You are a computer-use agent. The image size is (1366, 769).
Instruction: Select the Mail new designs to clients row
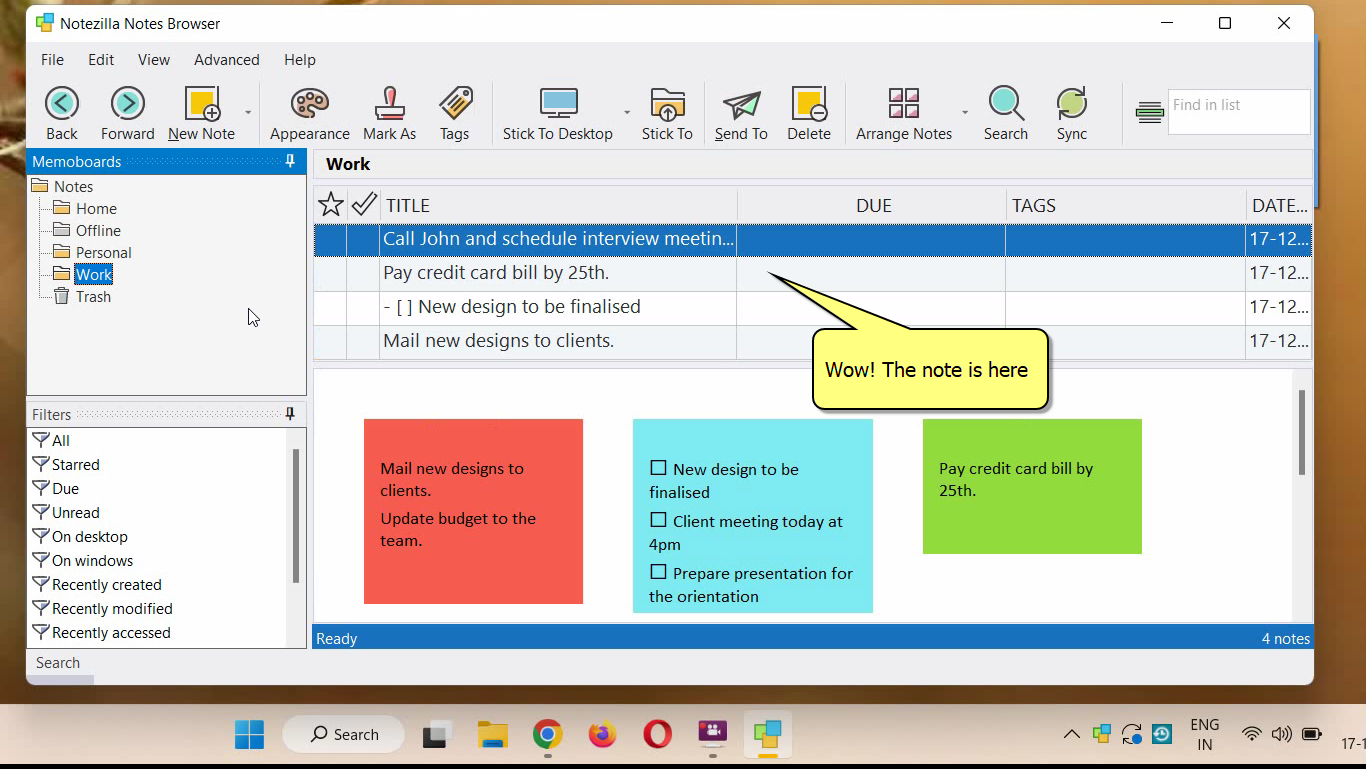click(812, 341)
